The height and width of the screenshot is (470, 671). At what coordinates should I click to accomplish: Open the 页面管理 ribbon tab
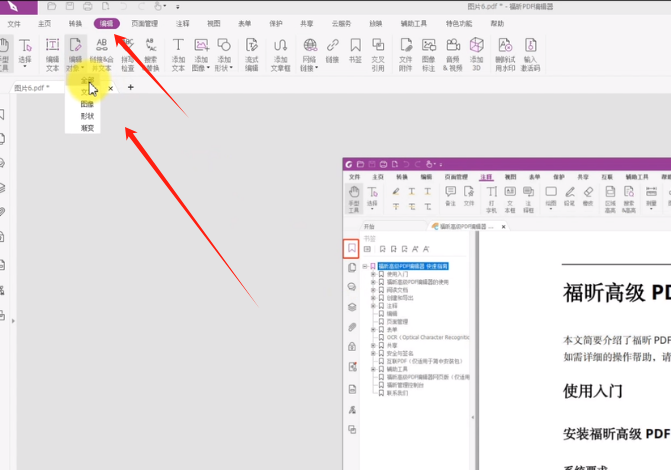pos(144,22)
